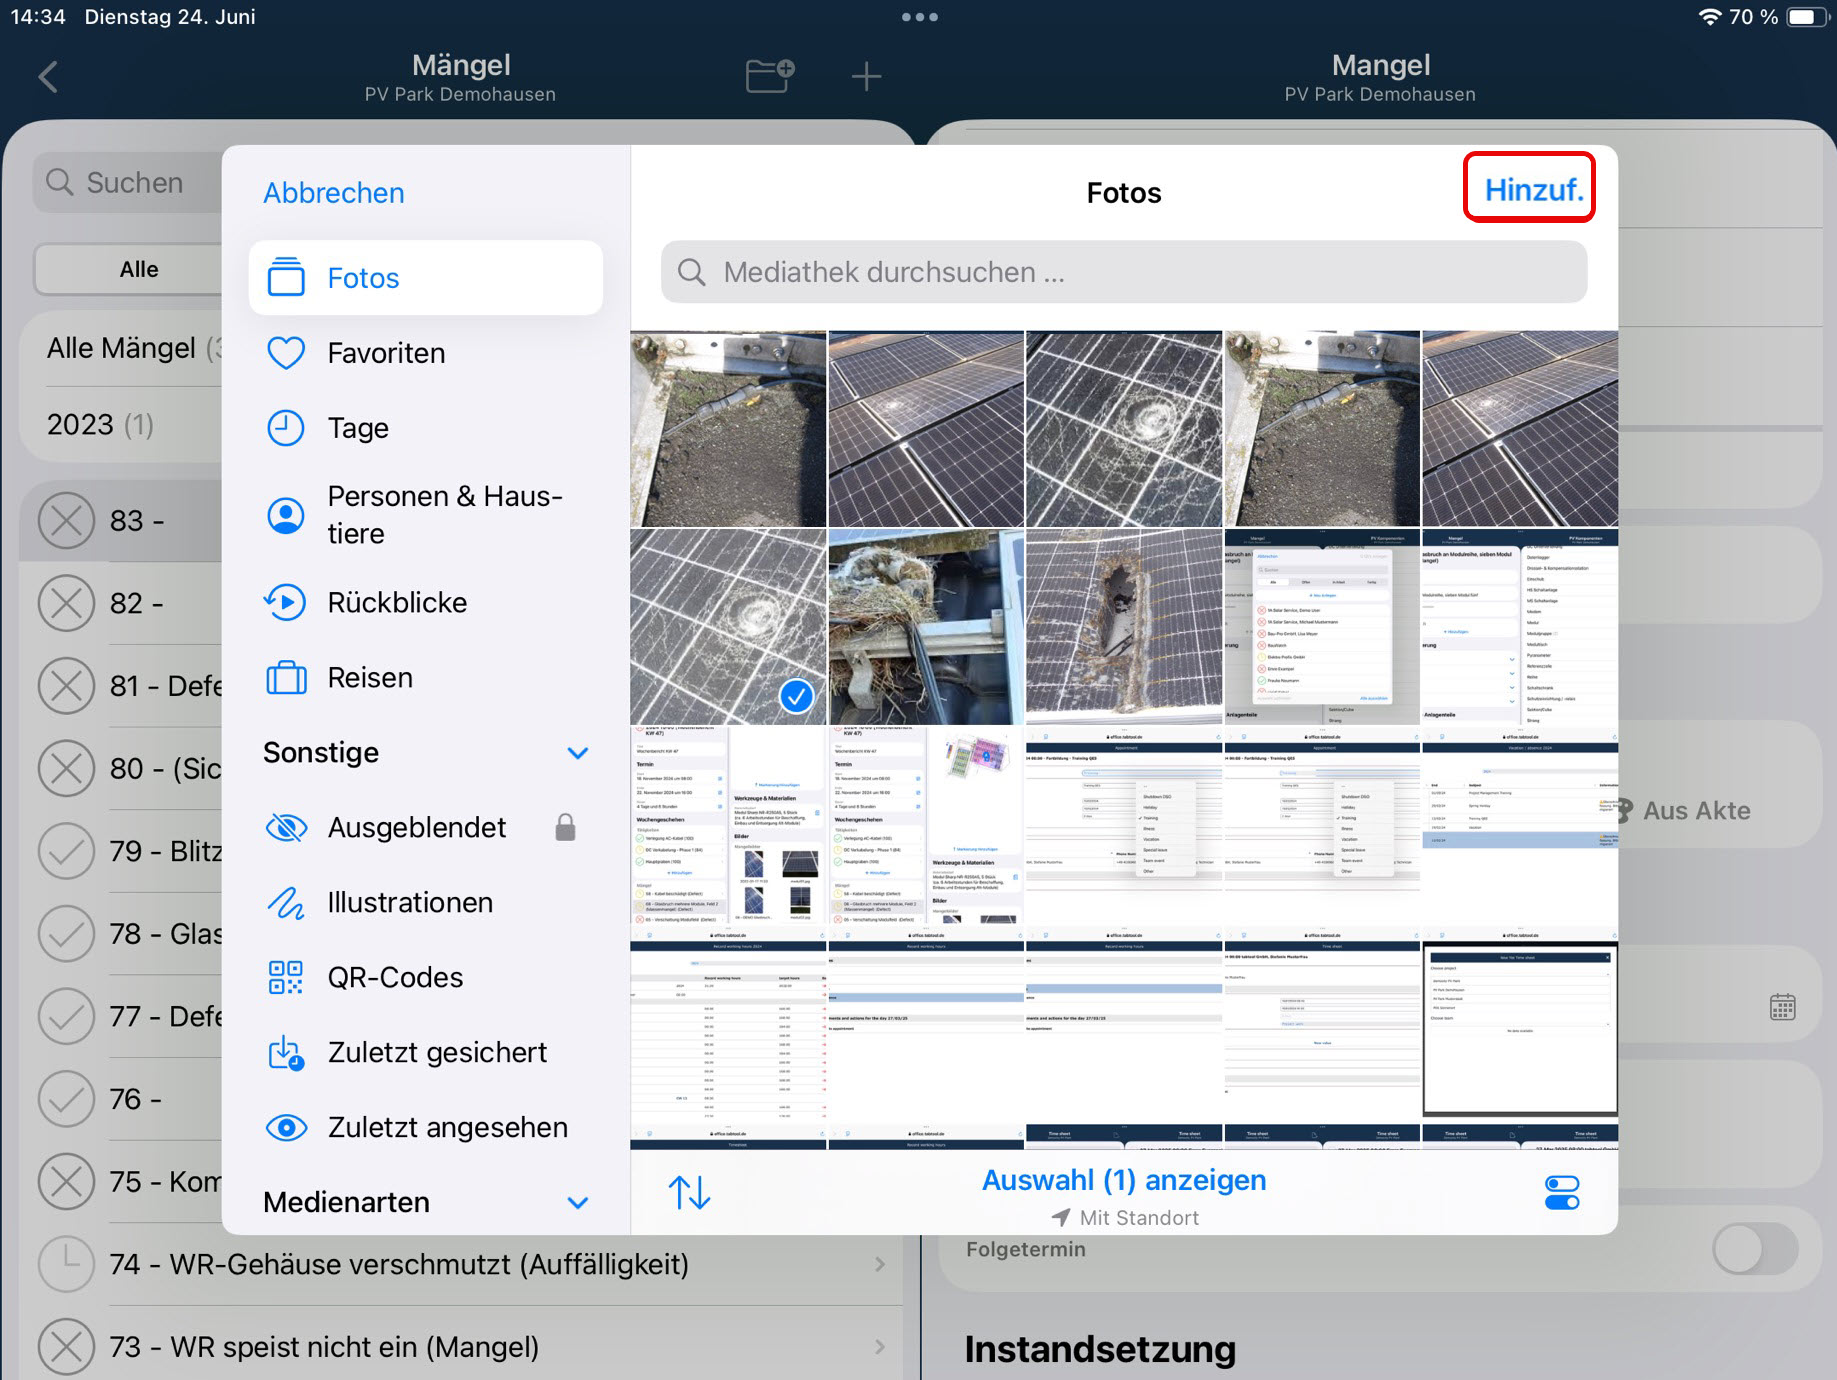
Task: Tap the heart icon next to Favoriten
Action: click(x=286, y=353)
